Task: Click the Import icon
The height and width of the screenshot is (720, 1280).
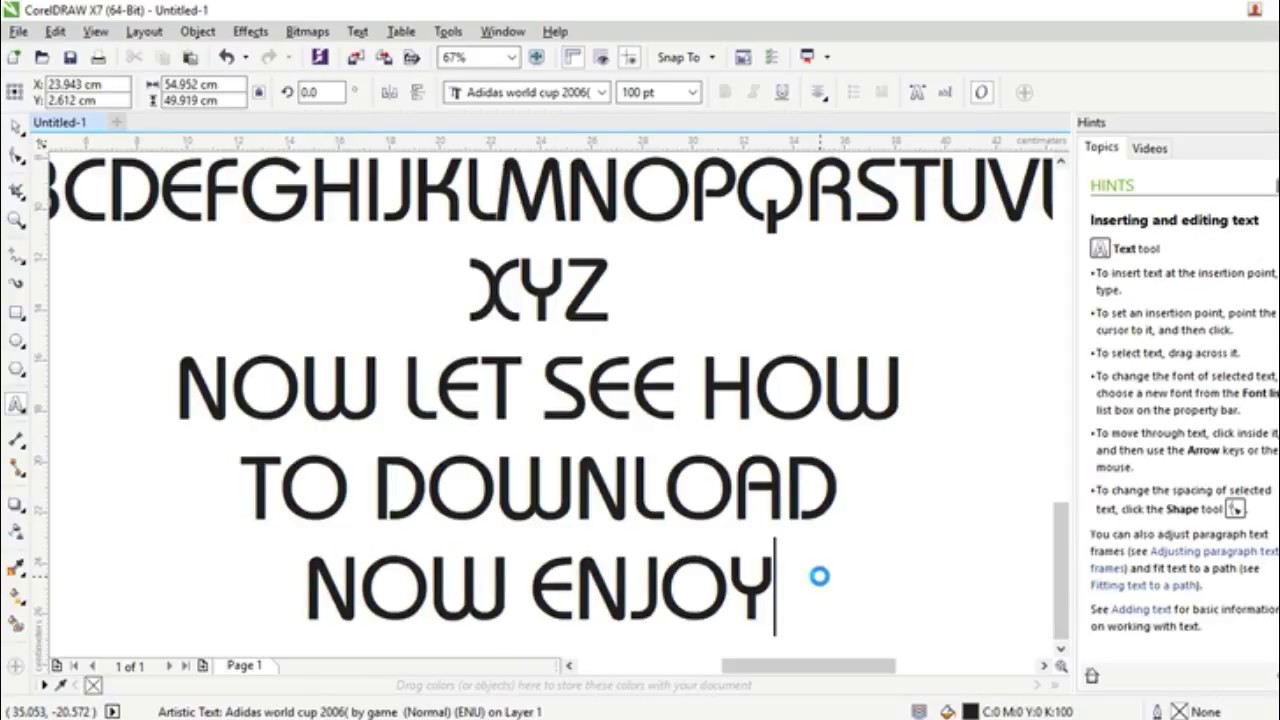Action: pos(356,58)
